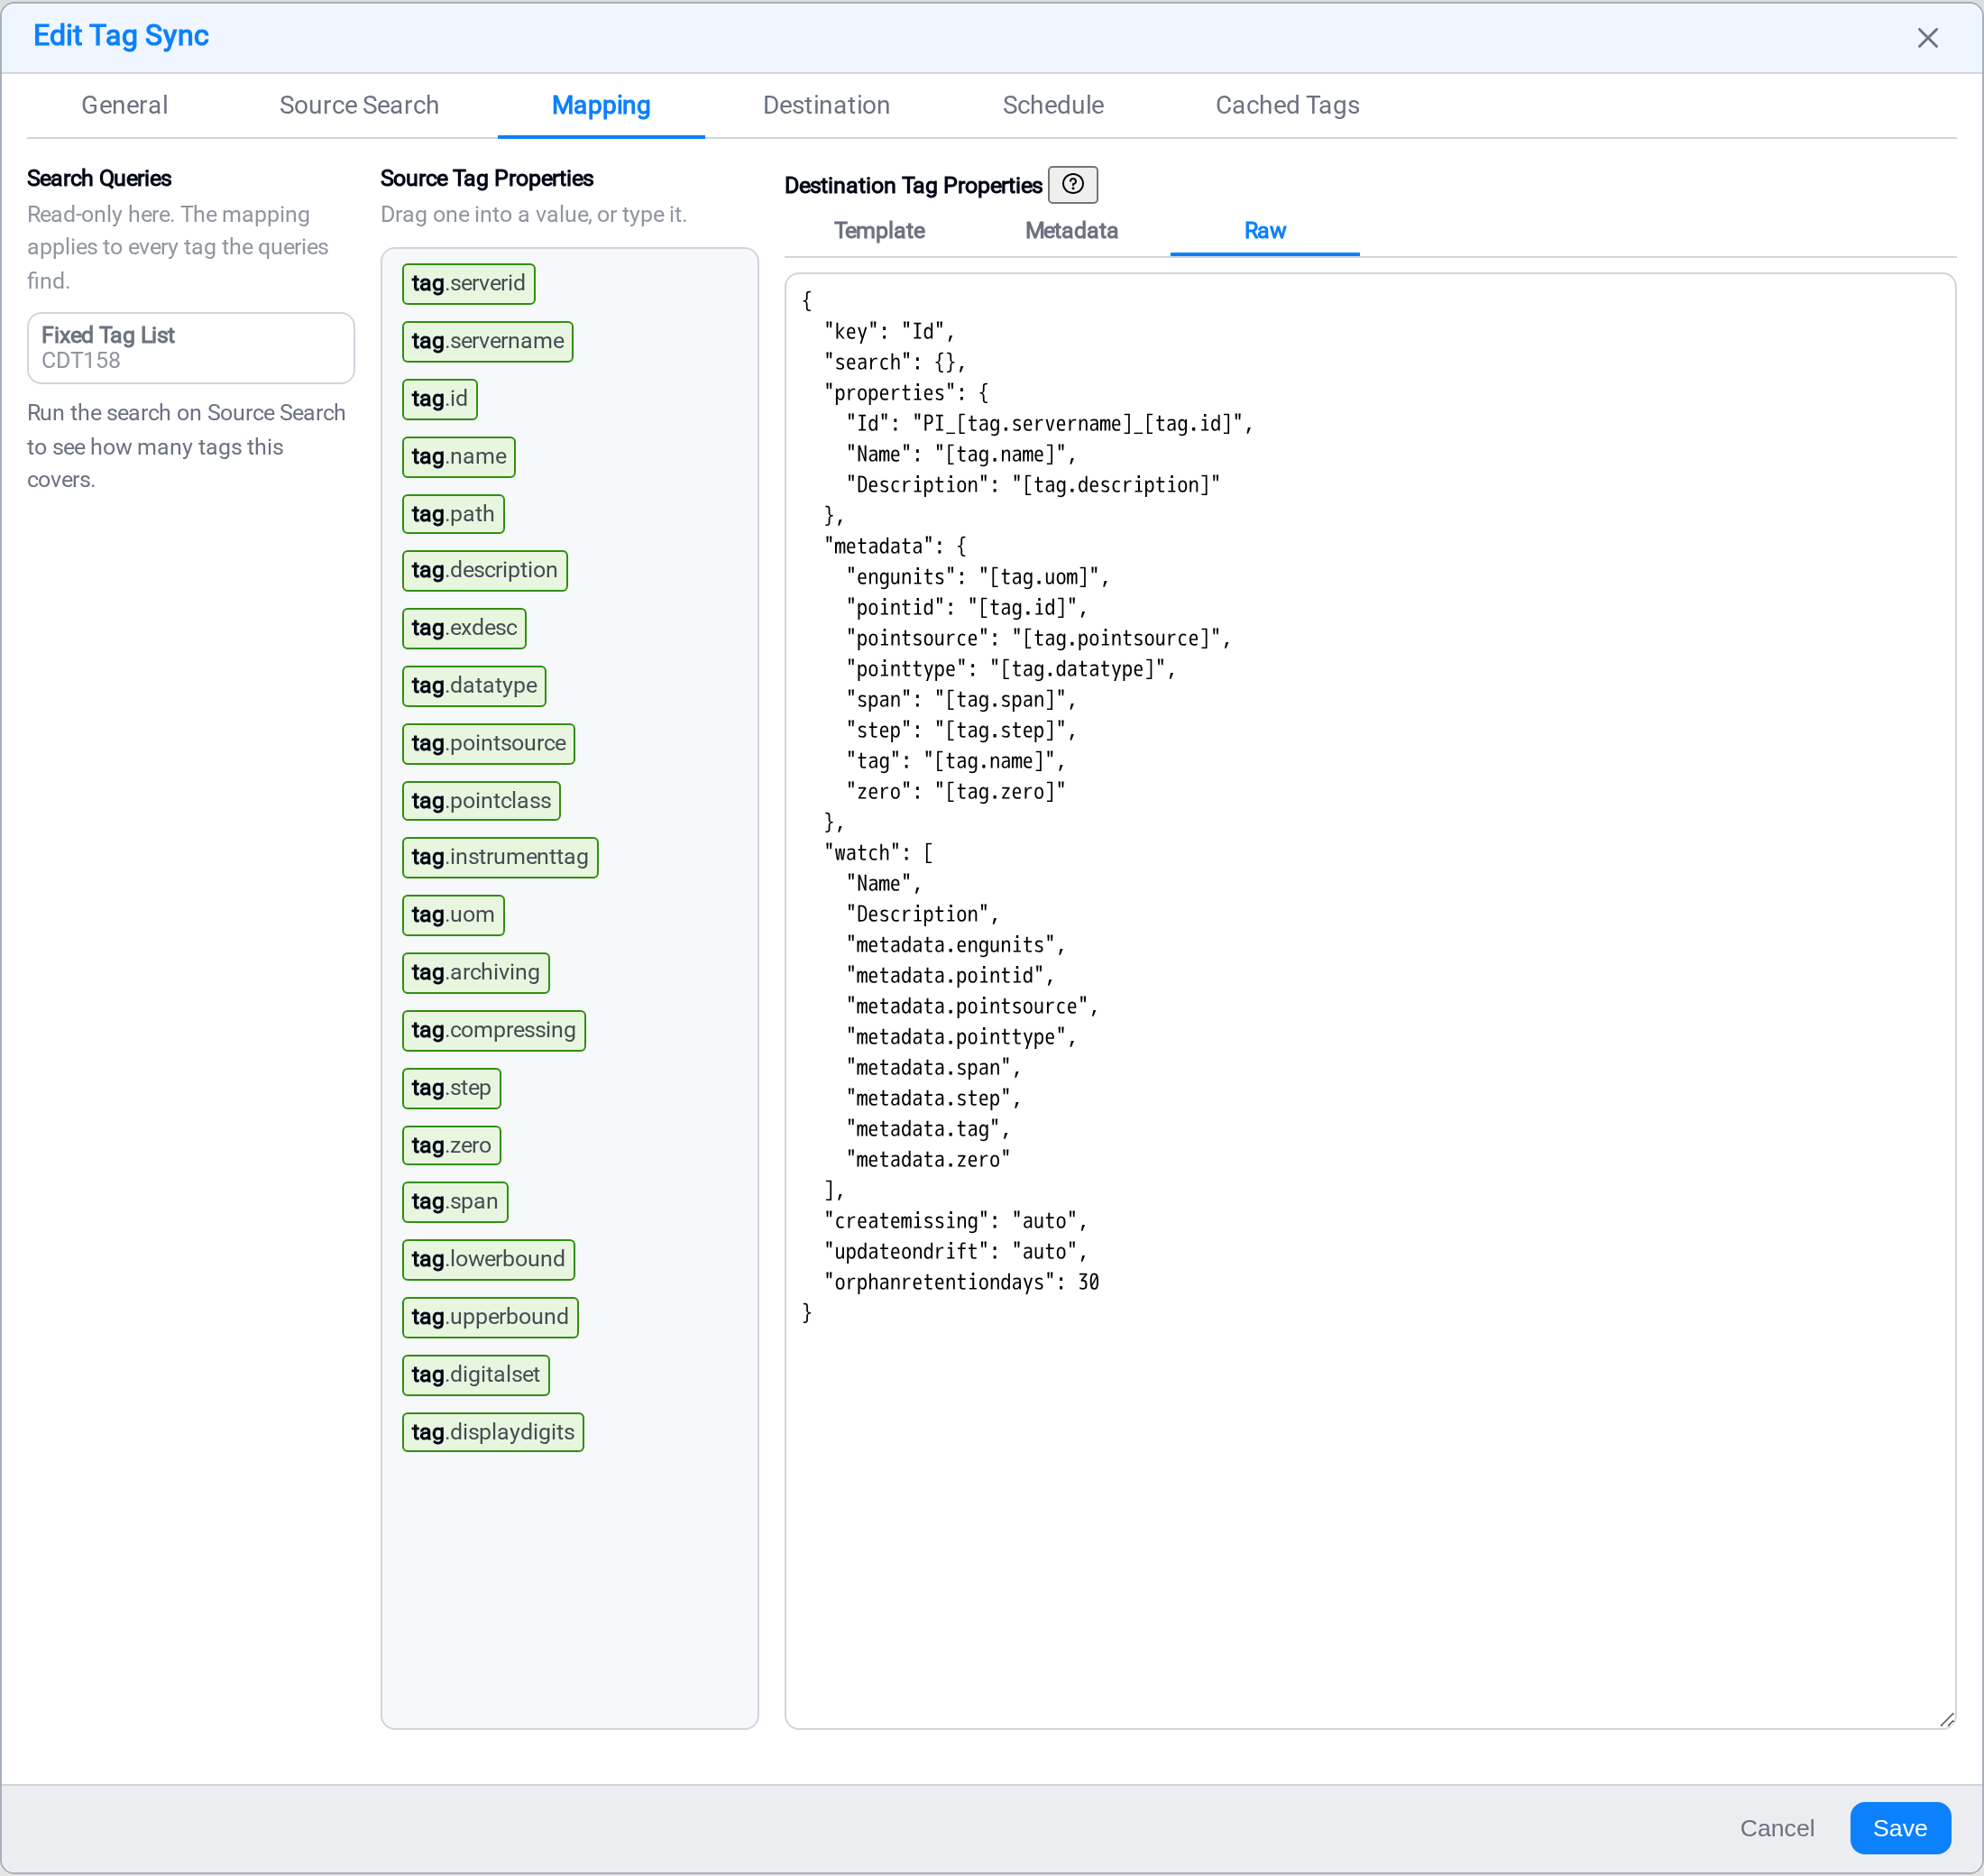The height and width of the screenshot is (1876, 1984).
Task: Click the tag.displaydigits chip
Action: pyautogui.click(x=492, y=1432)
